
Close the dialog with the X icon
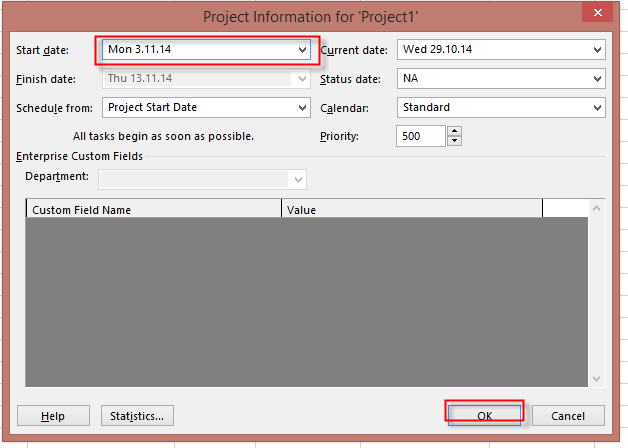coord(597,13)
